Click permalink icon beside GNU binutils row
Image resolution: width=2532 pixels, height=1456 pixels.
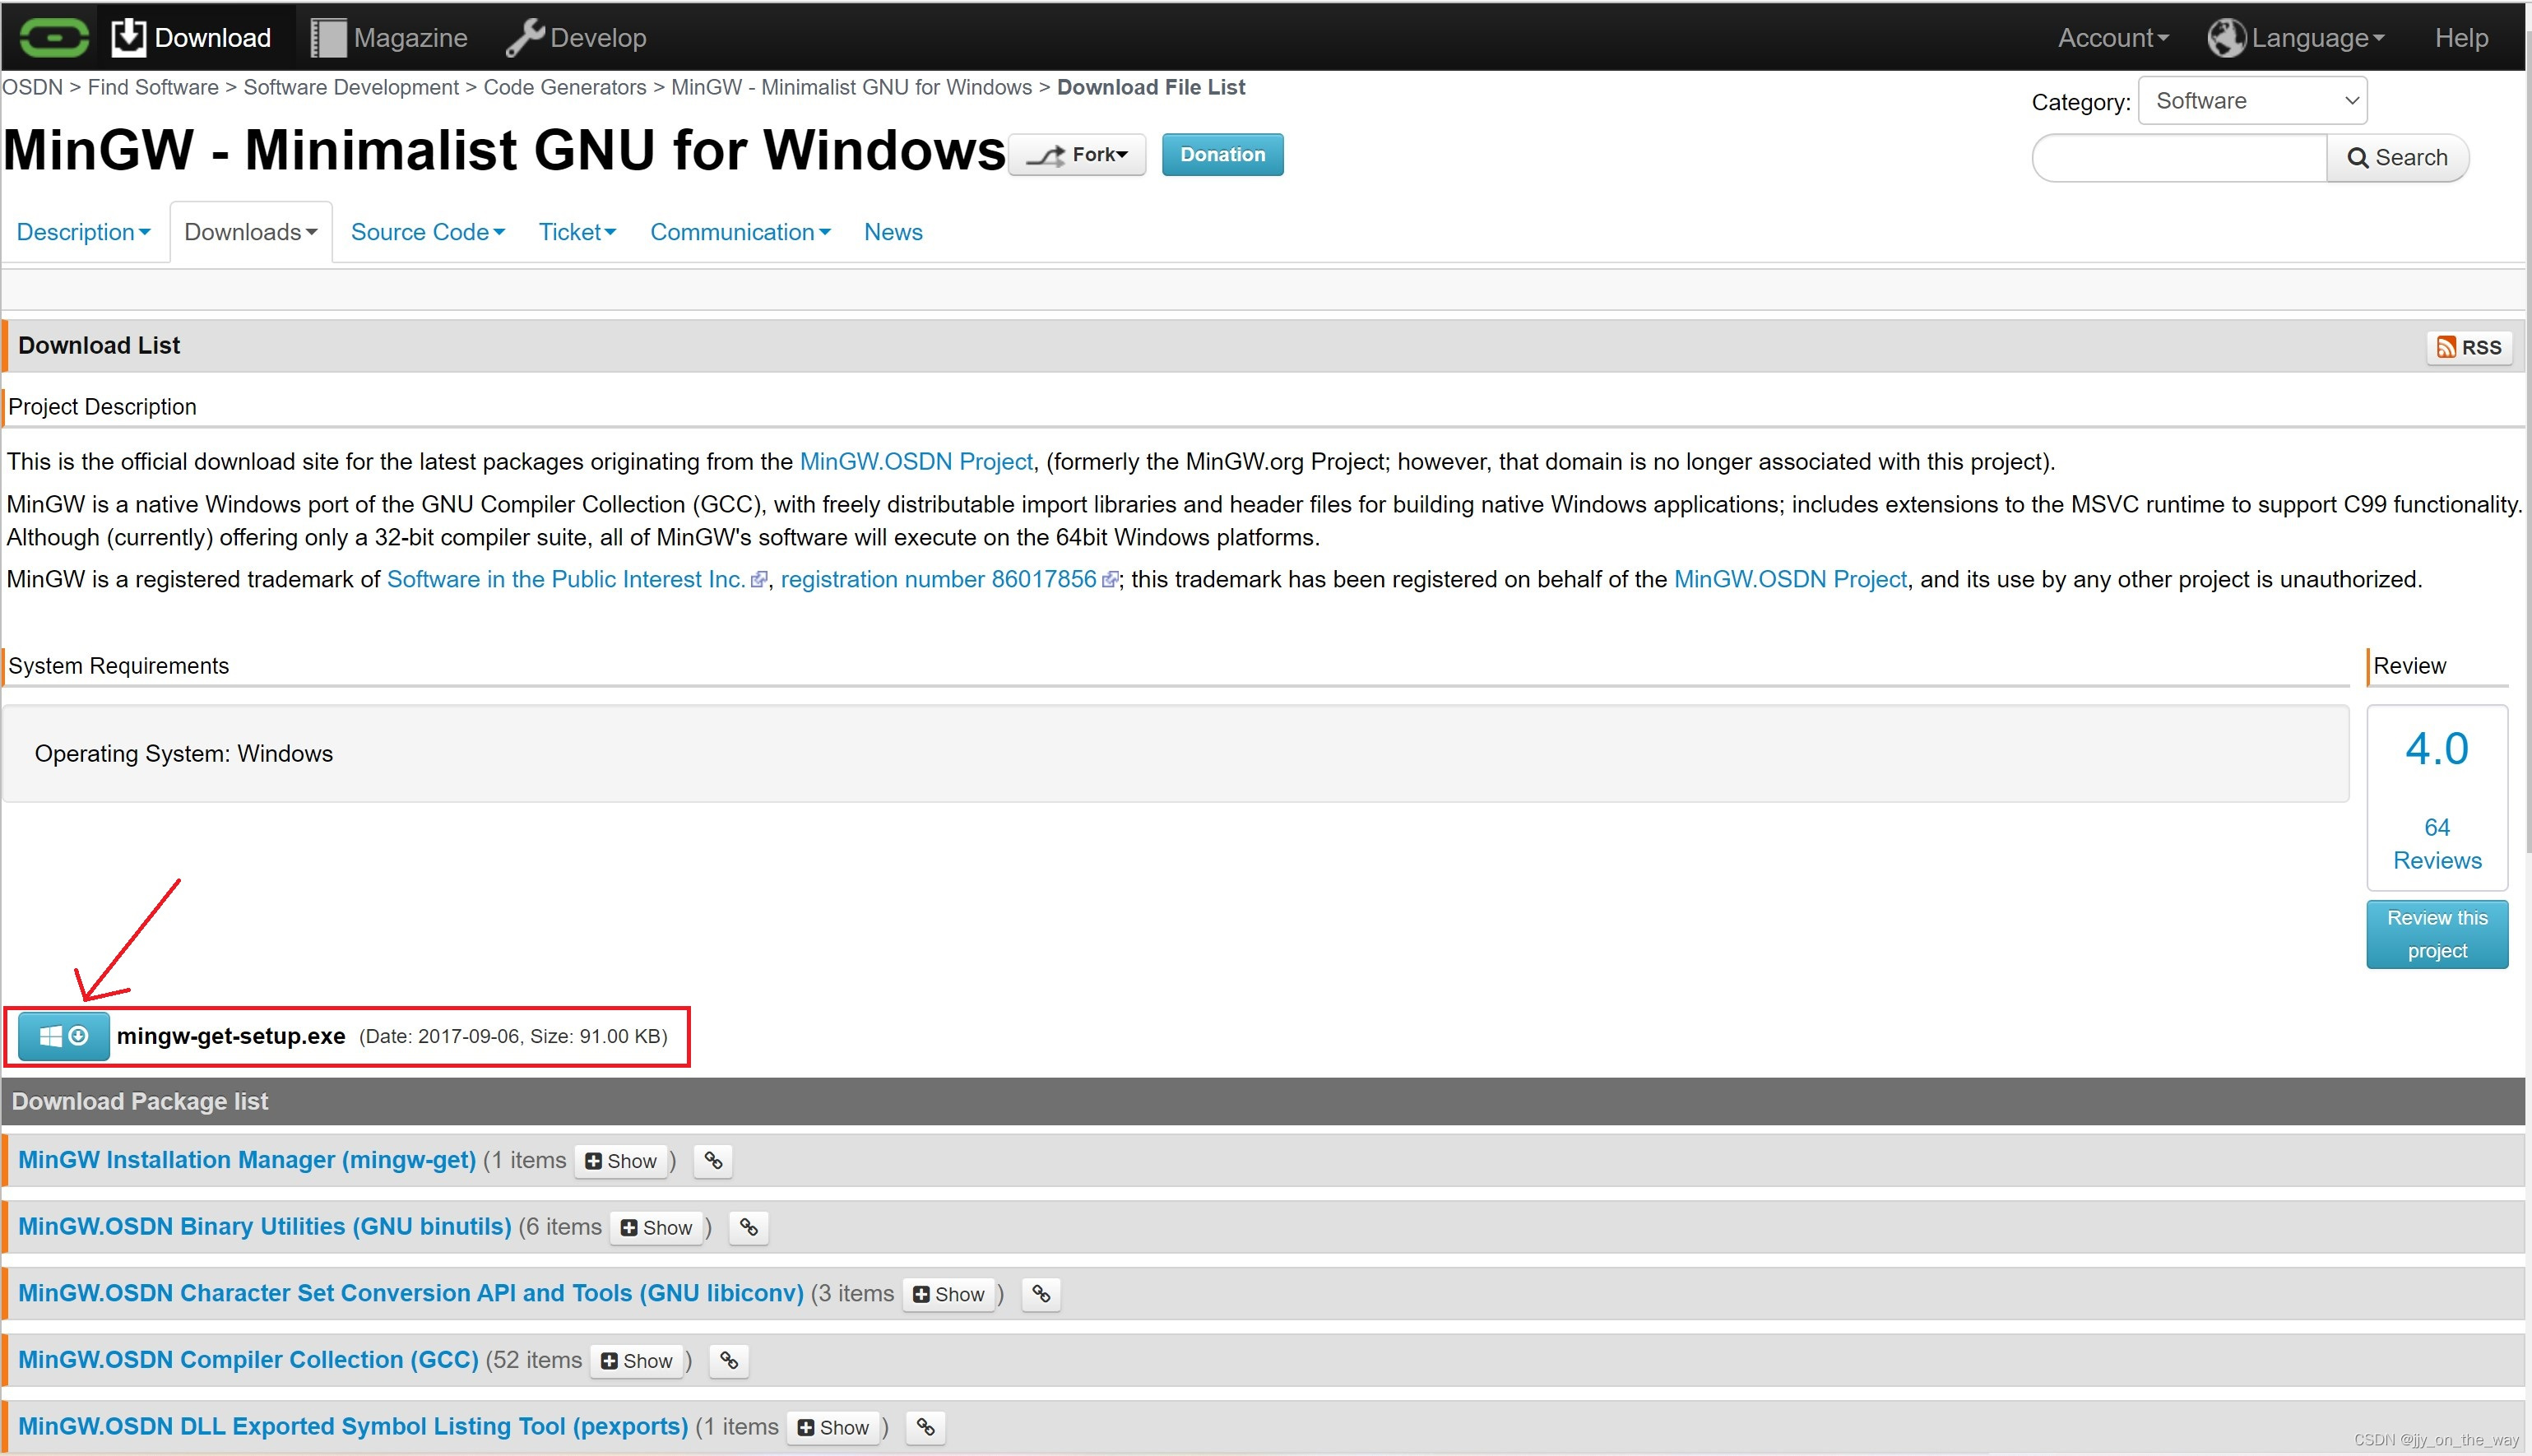click(748, 1227)
